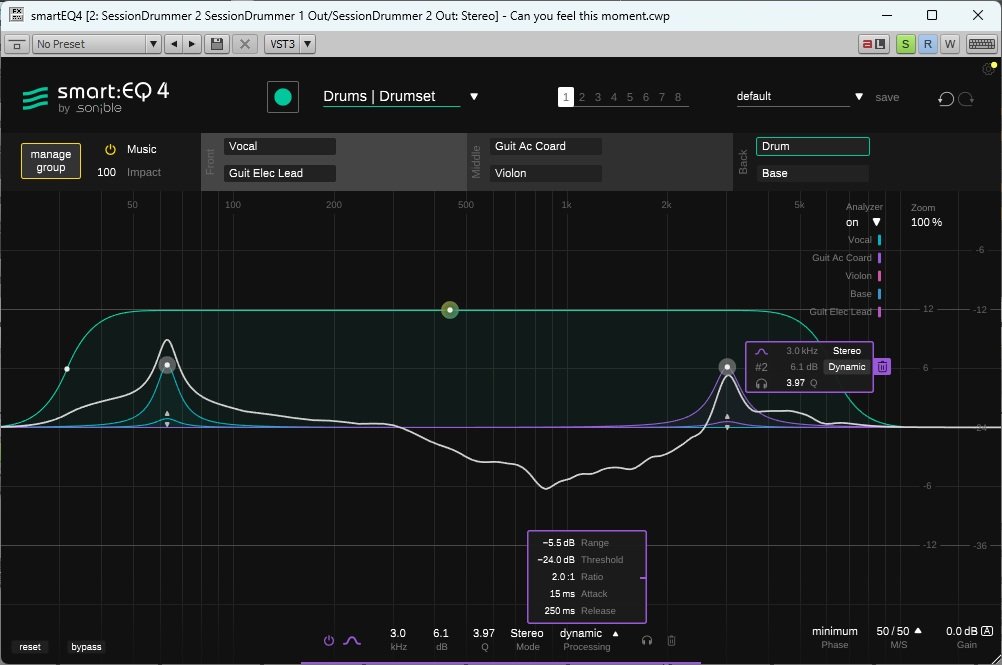This screenshot has width=1002, height=665.
Task: Engage the green learning/record button
Action: click(x=283, y=96)
